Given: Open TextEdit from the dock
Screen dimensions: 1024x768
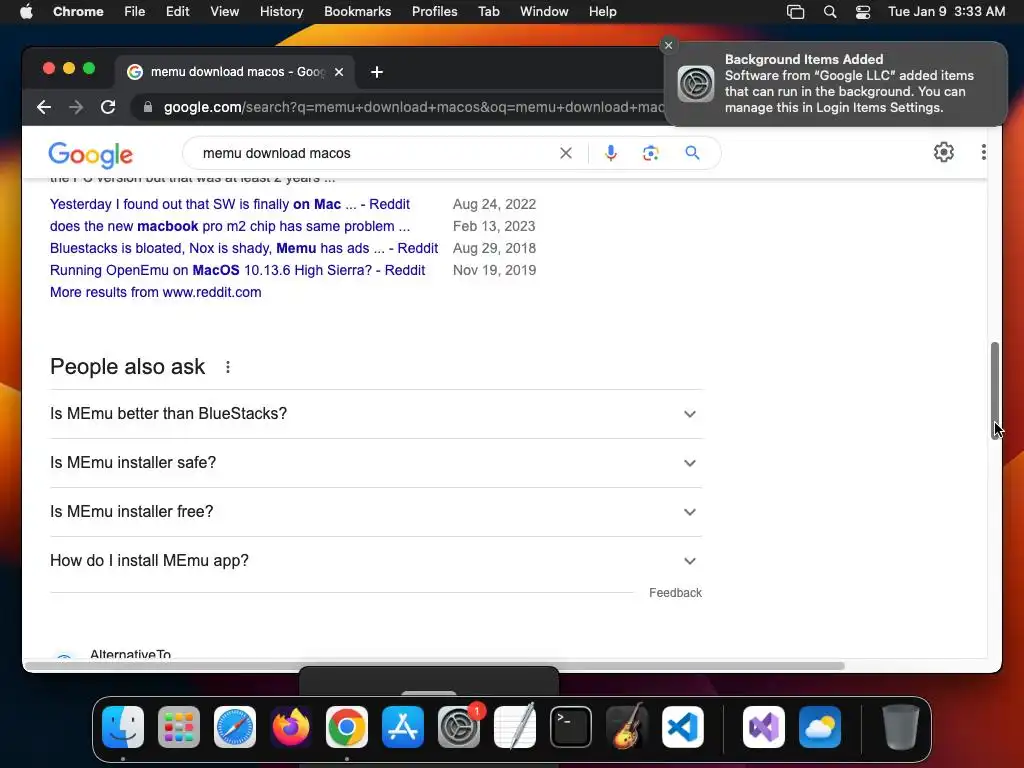Looking at the screenshot, I should (x=515, y=727).
